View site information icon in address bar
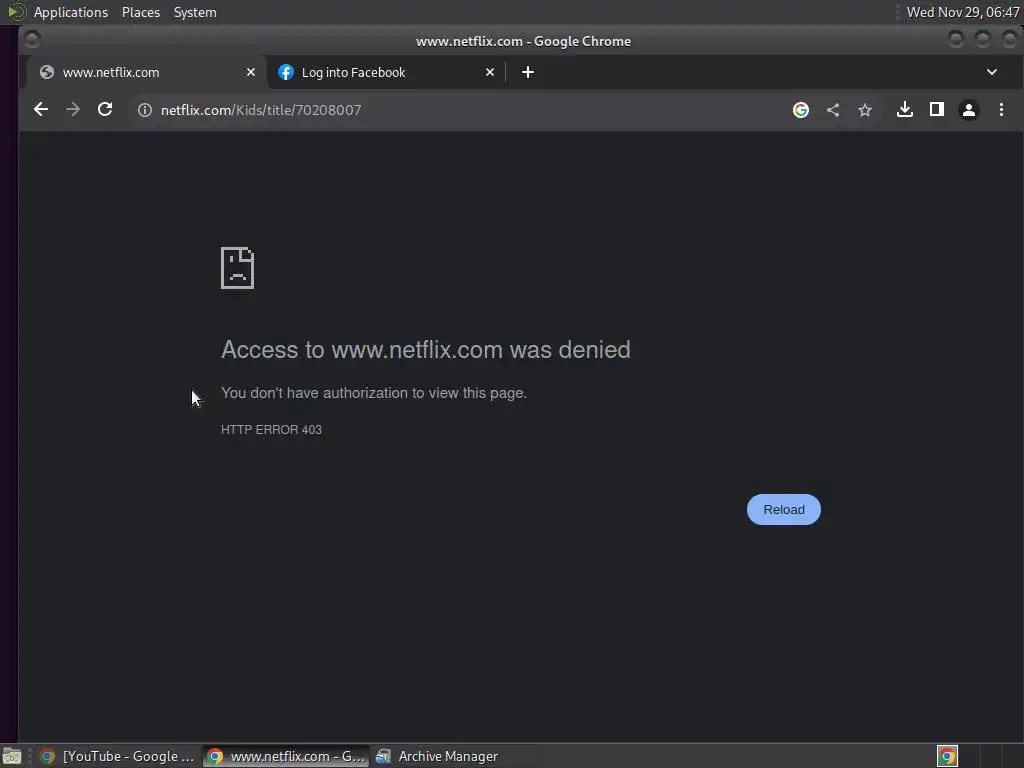This screenshot has height=768, width=1024. [x=144, y=110]
